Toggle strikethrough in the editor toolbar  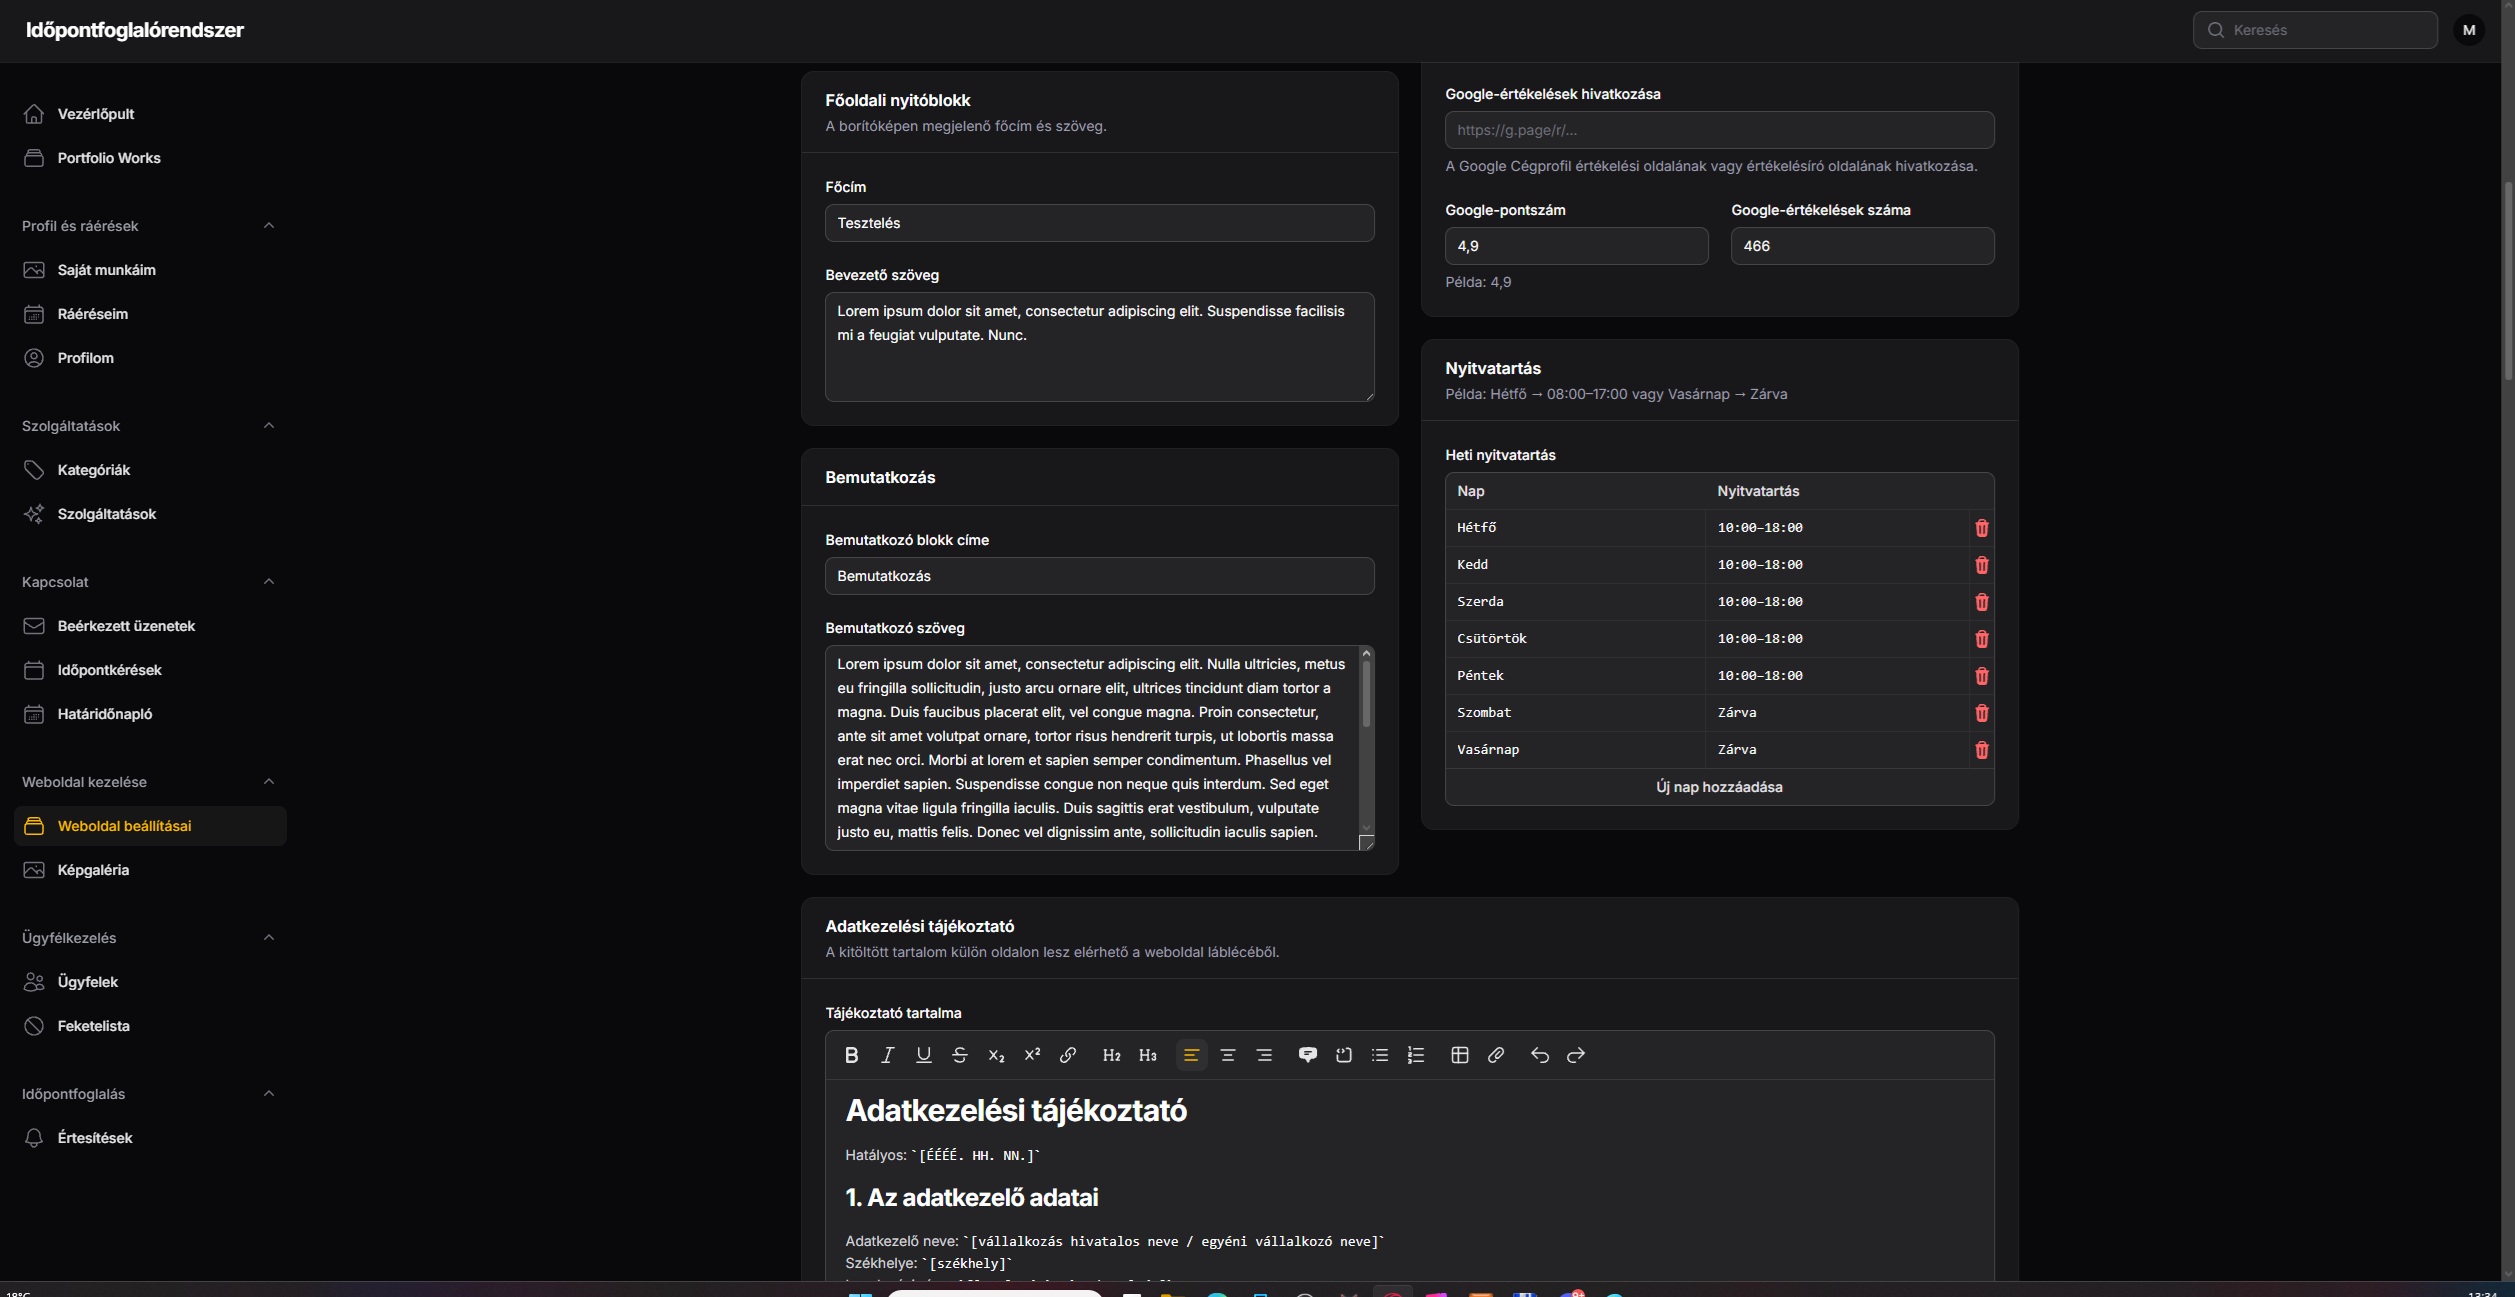(959, 1055)
